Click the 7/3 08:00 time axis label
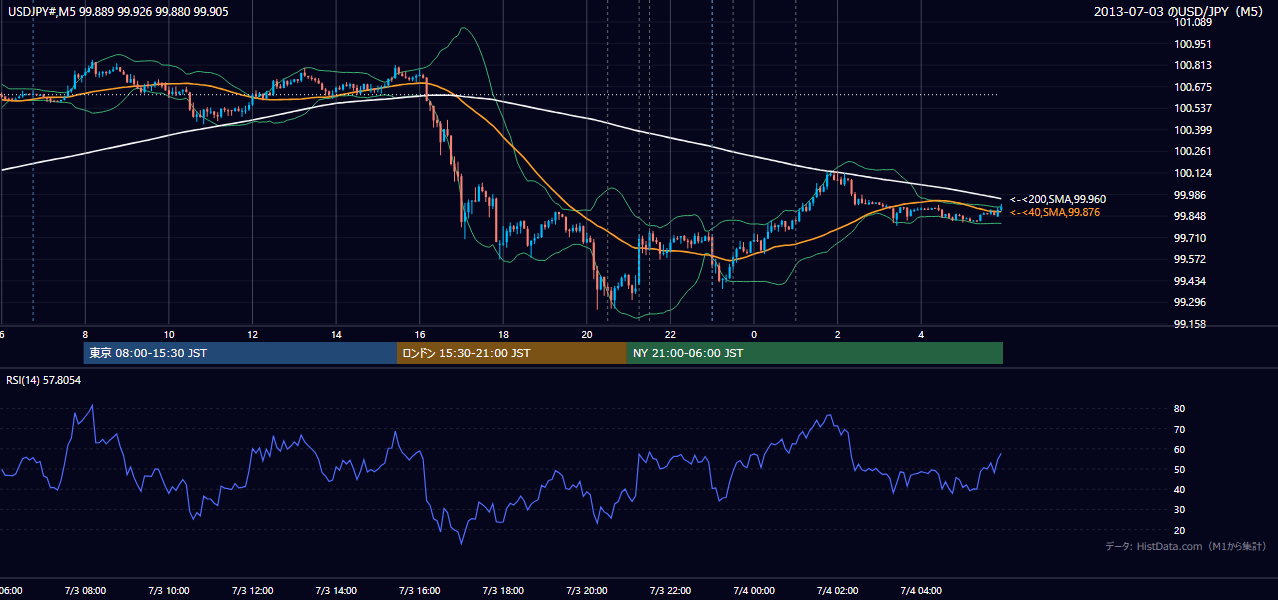Viewport: 1278px width, 600px height. pos(84,590)
